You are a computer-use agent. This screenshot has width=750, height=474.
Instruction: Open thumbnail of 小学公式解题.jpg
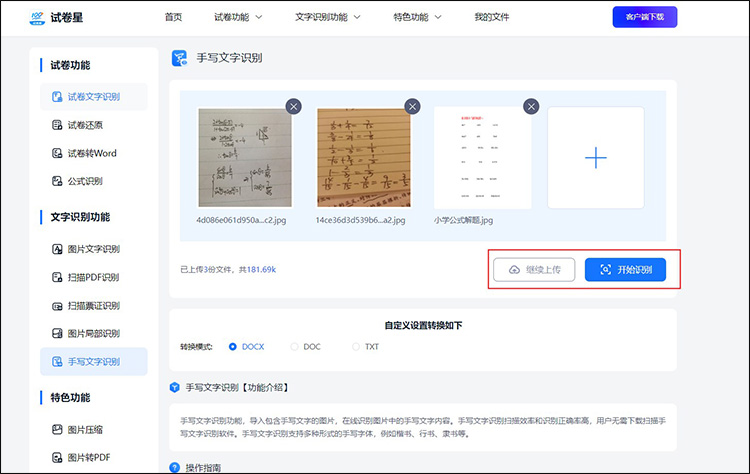tap(482, 158)
